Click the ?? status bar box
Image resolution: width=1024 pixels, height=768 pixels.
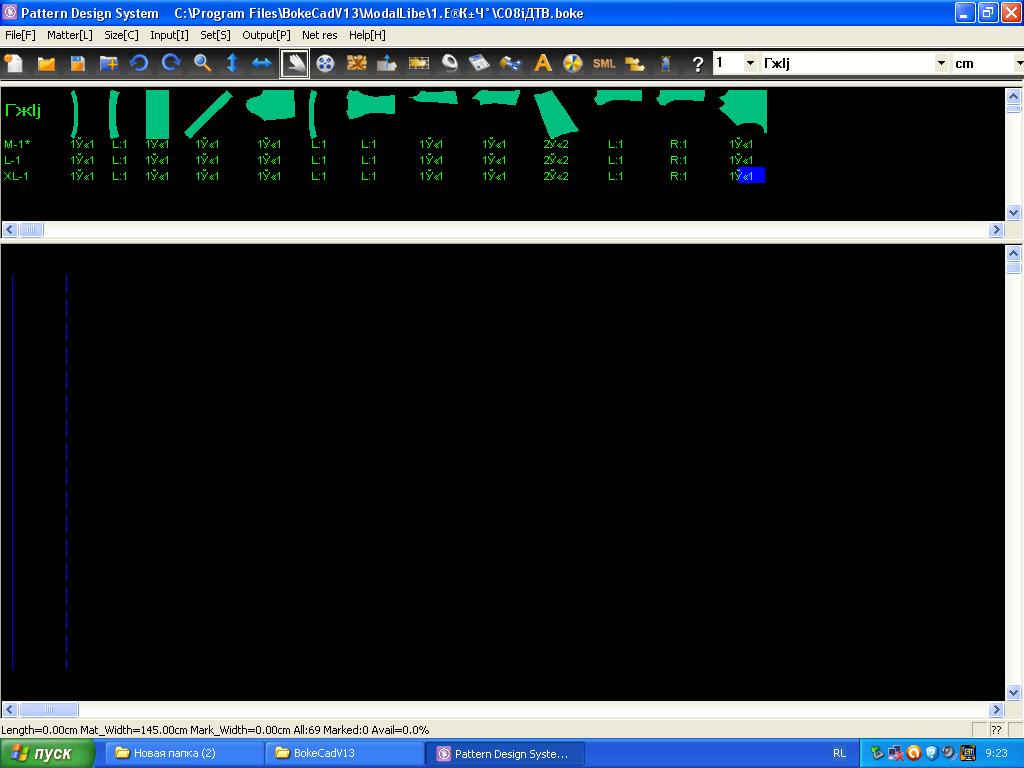click(x=996, y=729)
